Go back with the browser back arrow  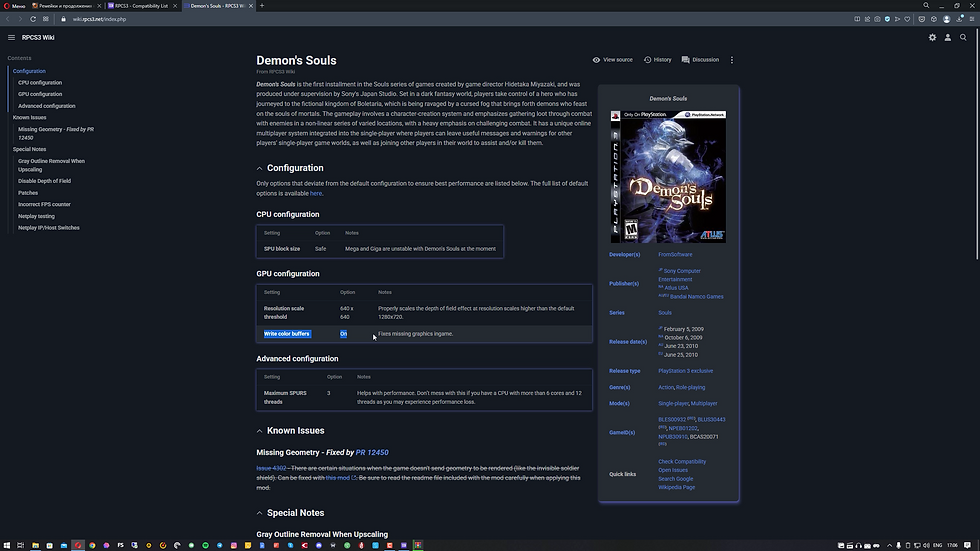pos(8,19)
